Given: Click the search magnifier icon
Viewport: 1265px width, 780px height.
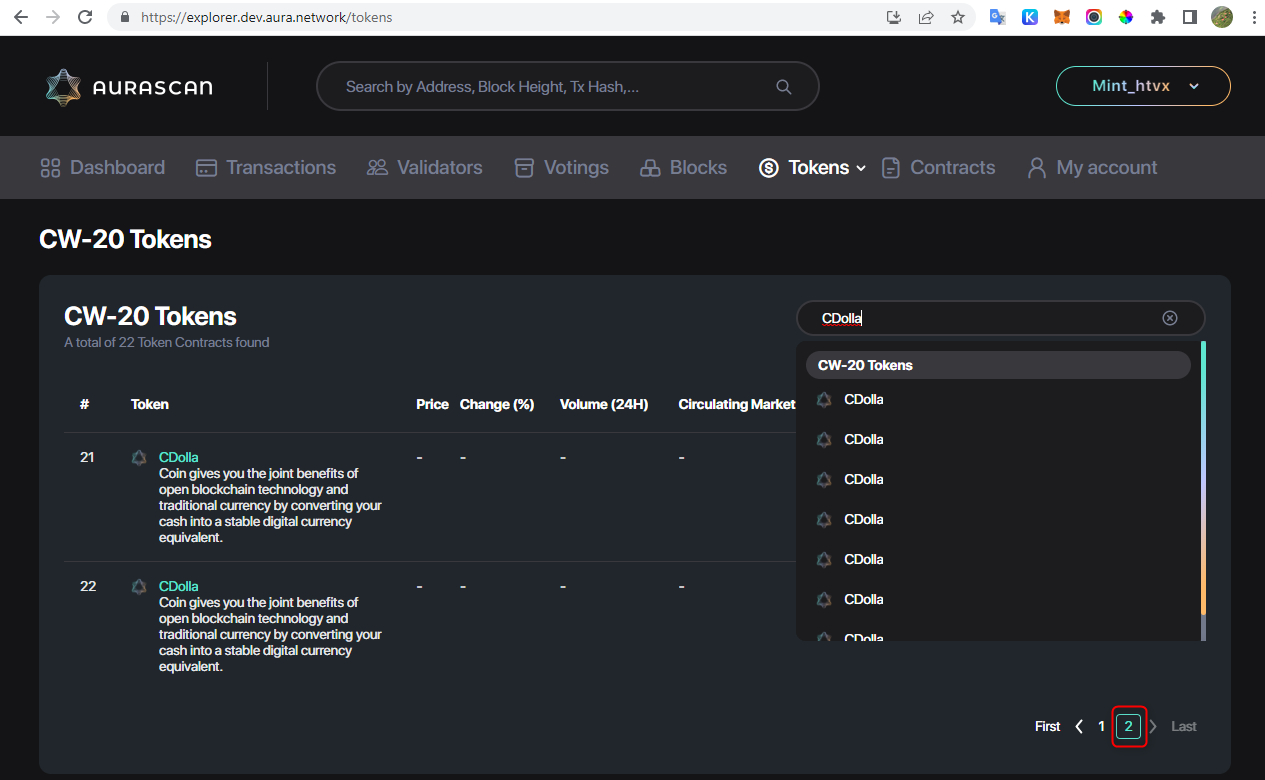Looking at the screenshot, I should [x=784, y=87].
